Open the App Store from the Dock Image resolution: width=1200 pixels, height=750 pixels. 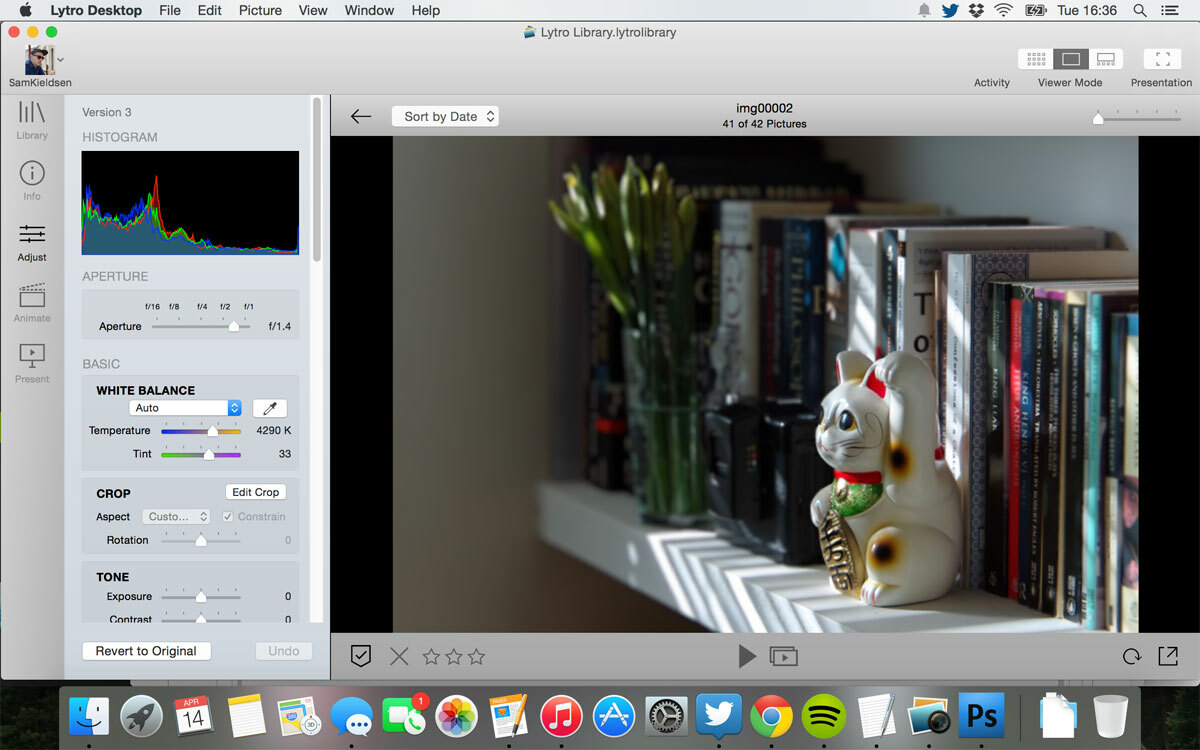614,716
